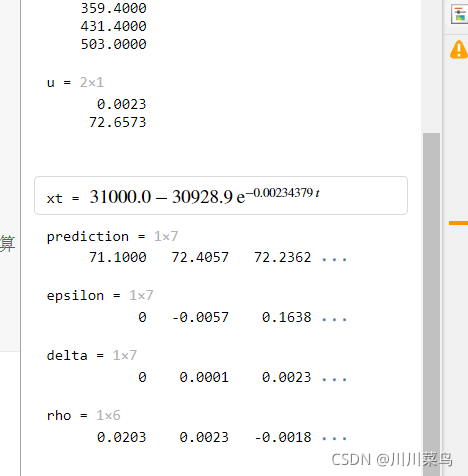The width and height of the screenshot is (468, 476).
Task: Click prediction value 71.1000
Action: (x=118, y=257)
